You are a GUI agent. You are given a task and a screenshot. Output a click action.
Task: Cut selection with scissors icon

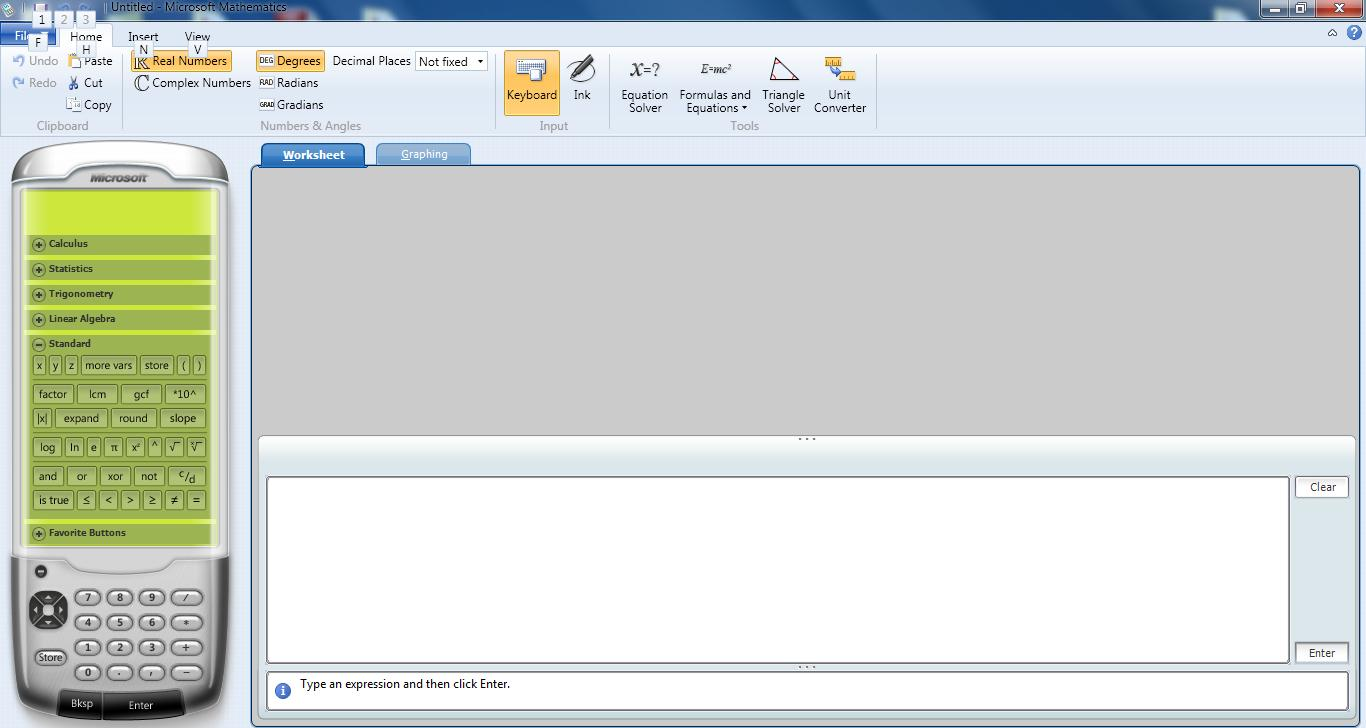coord(74,83)
